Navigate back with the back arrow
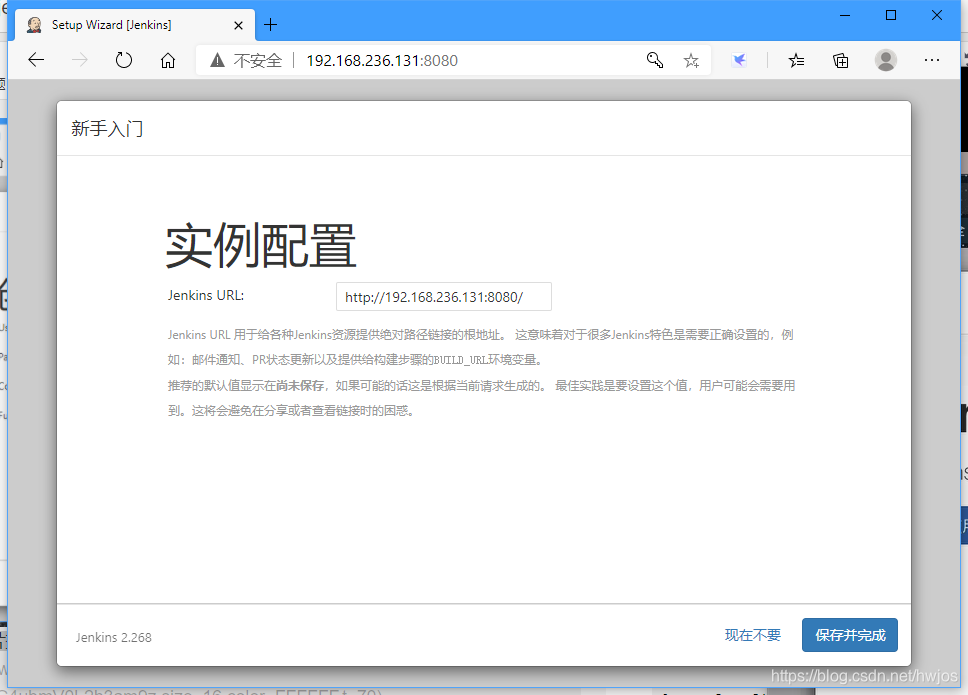Viewport: 968px width, 695px height. pyautogui.click(x=36, y=60)
